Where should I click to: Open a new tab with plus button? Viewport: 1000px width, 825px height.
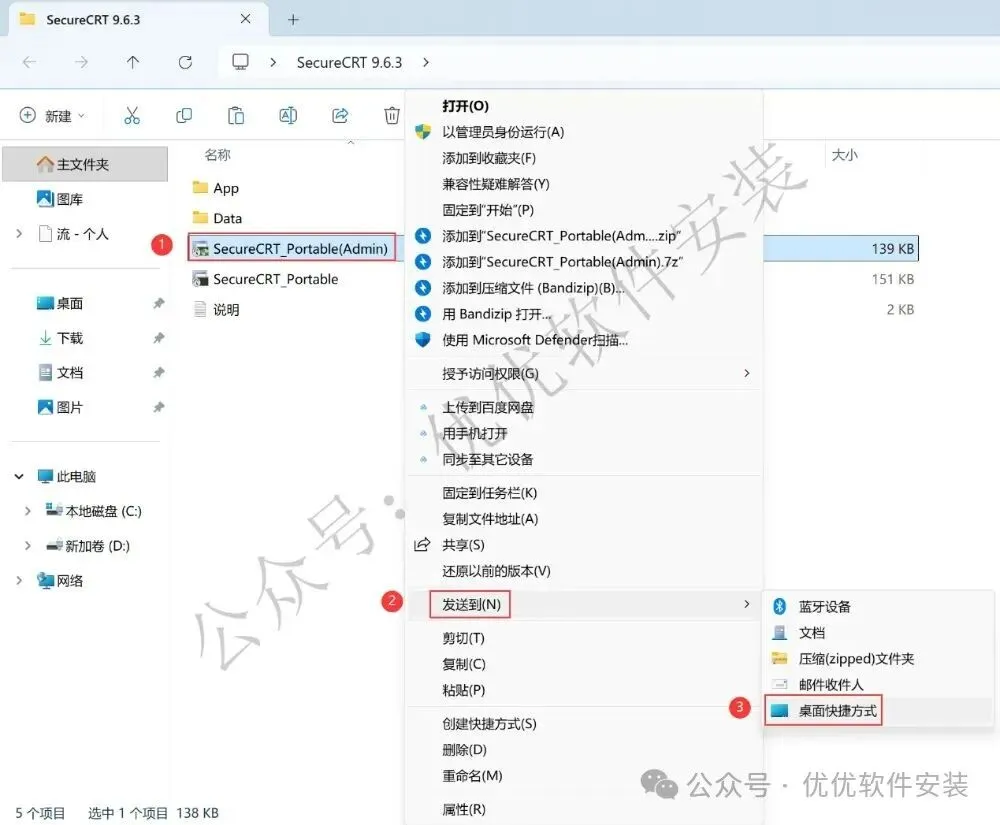click(293, 20)
